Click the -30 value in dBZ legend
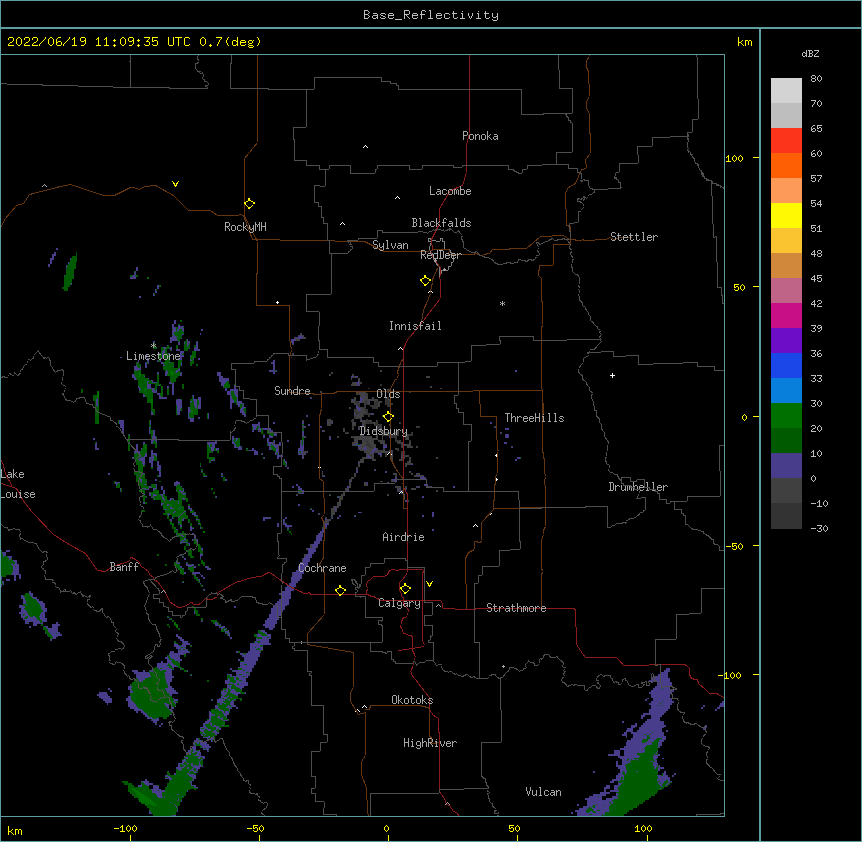 (819, 528)
